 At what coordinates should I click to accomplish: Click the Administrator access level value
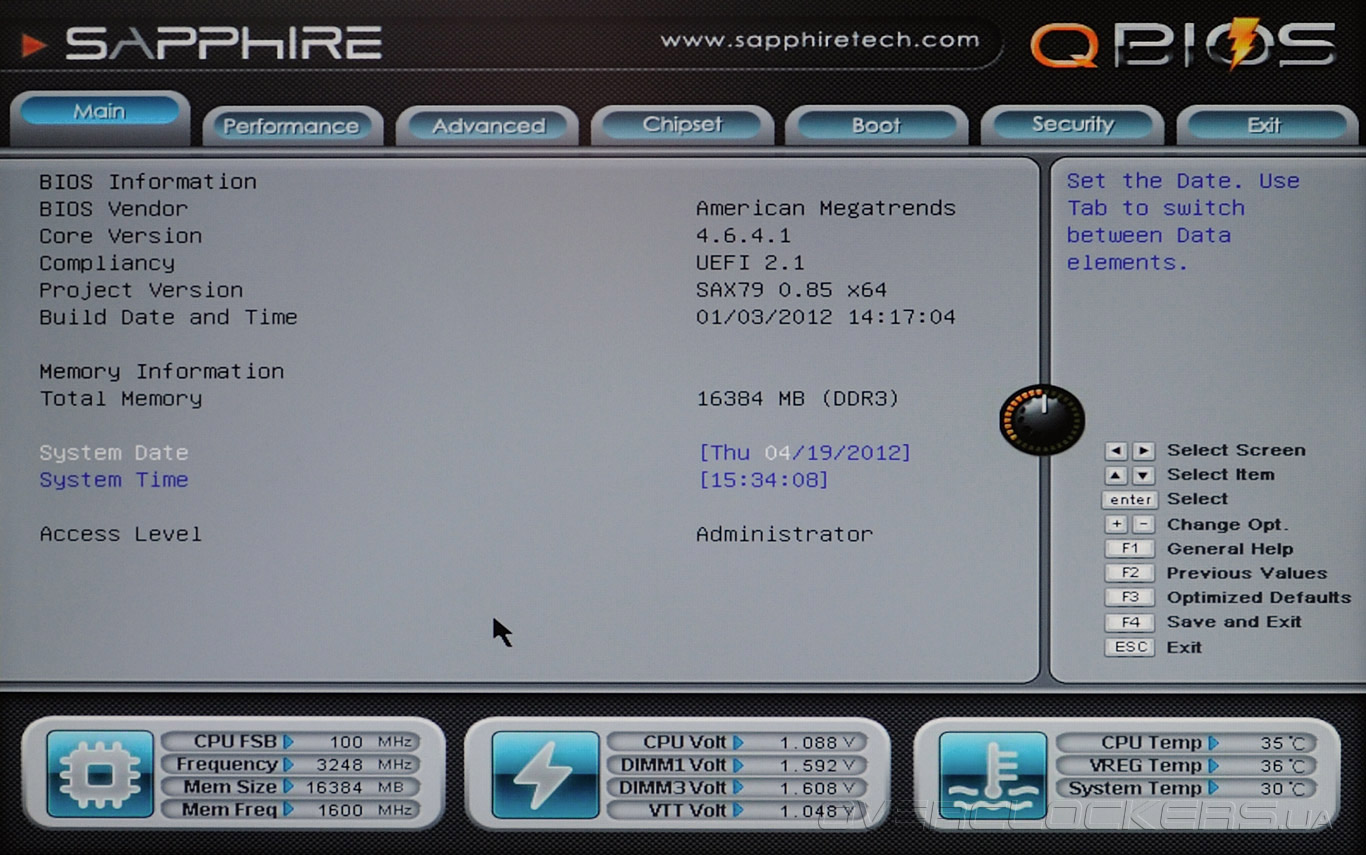coord(784,534)
